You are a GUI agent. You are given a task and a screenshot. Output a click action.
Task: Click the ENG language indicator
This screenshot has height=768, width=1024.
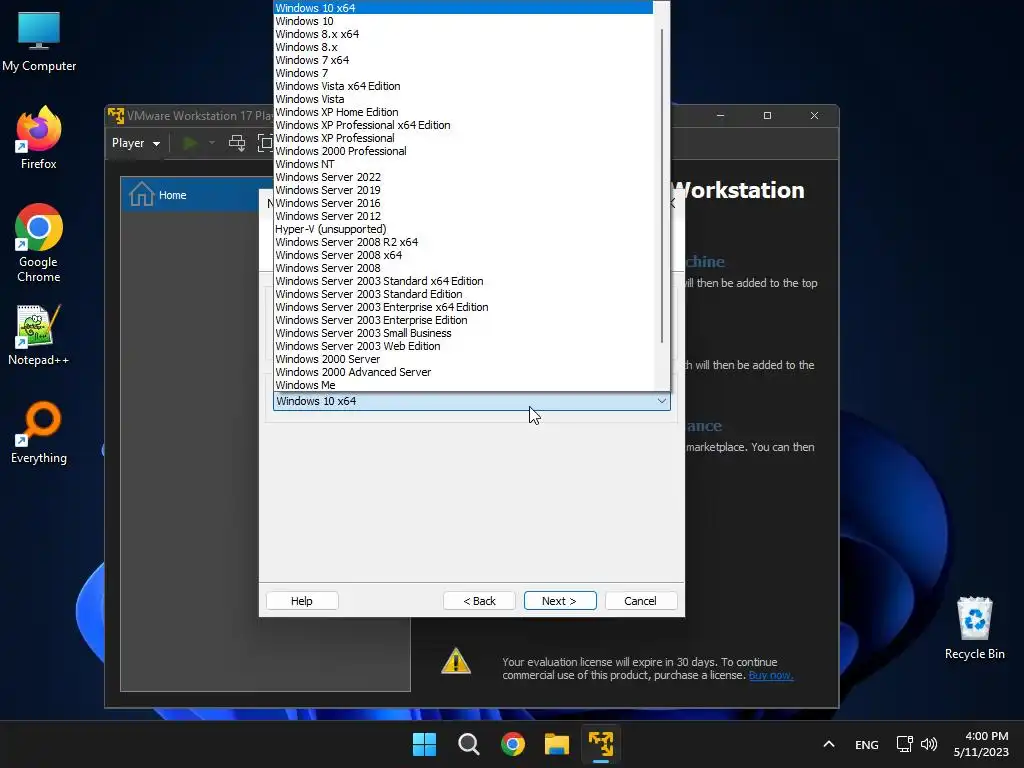point(867,744)
